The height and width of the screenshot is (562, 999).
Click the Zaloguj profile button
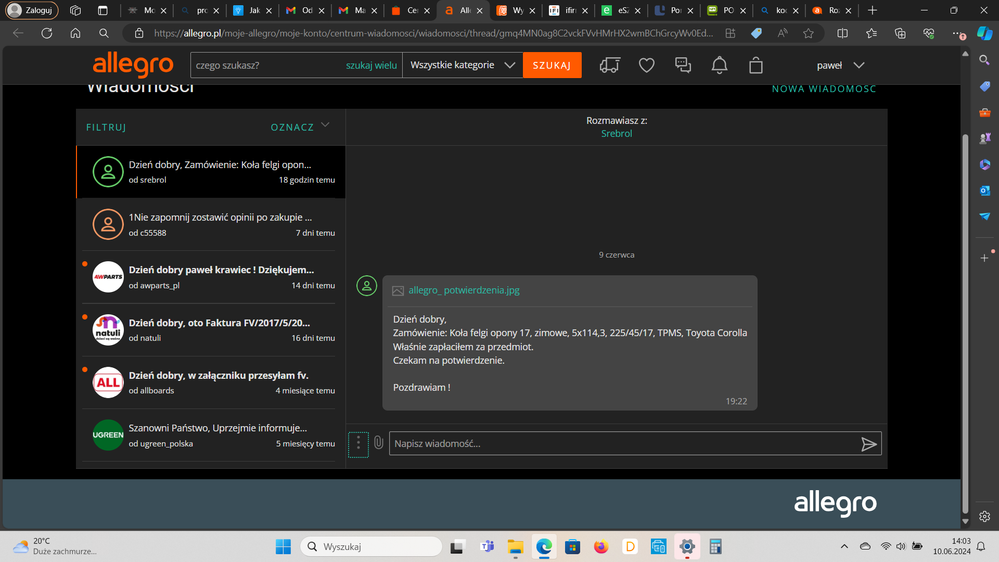tap(32, 10)
